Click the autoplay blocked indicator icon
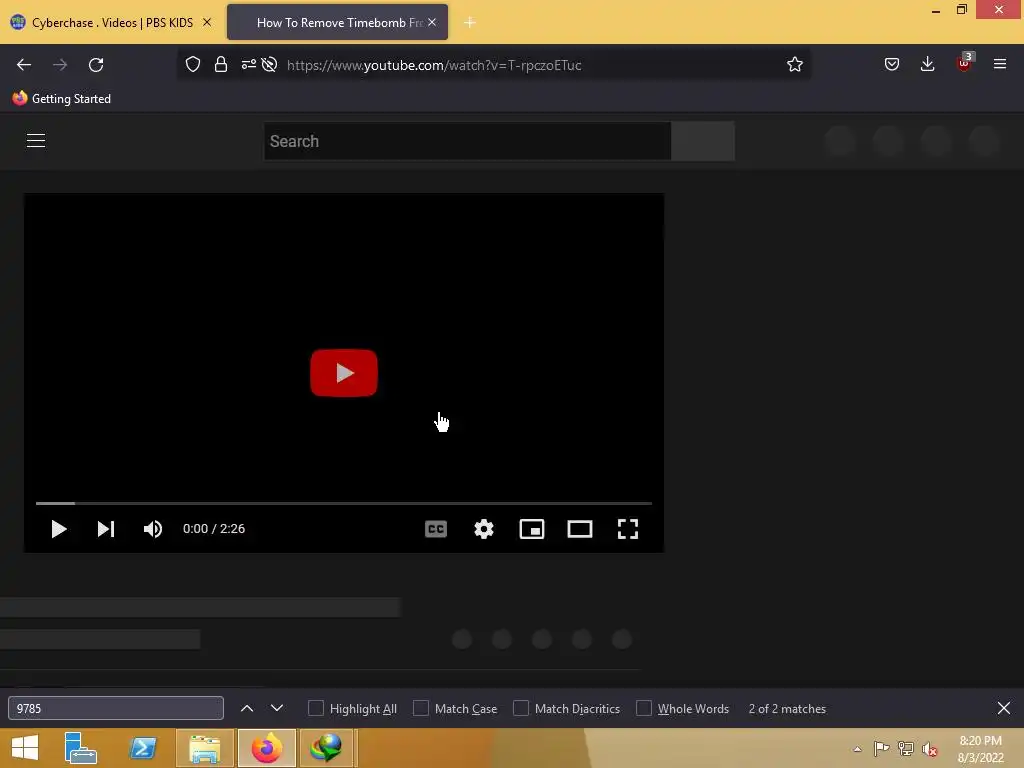 point(269,65)
